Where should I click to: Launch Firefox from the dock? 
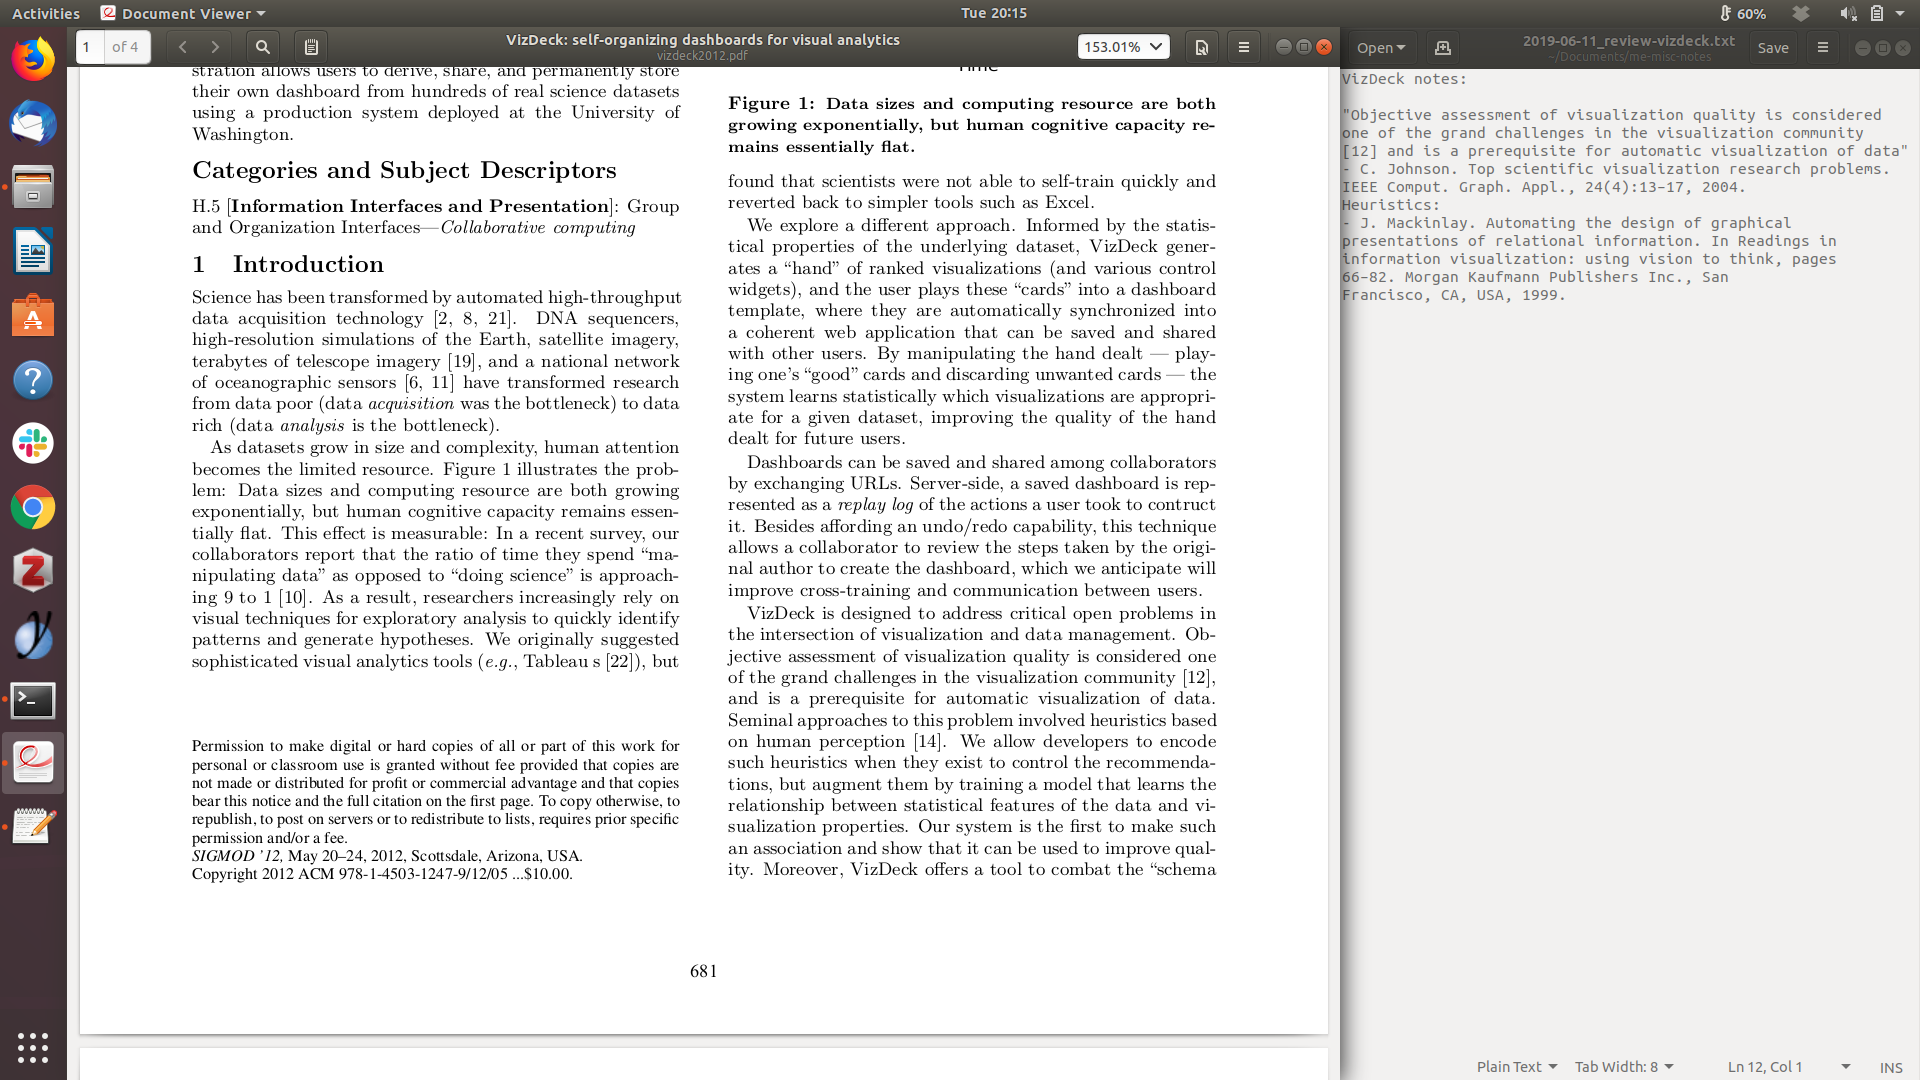[33, 60]
